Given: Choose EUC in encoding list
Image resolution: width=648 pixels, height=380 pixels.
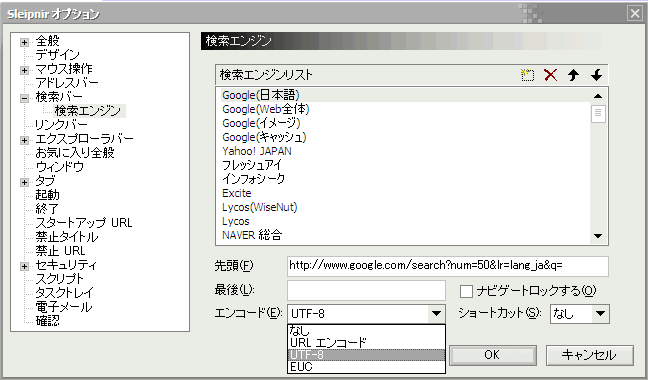Looking at the screenshot, I should tap(366, 366).
